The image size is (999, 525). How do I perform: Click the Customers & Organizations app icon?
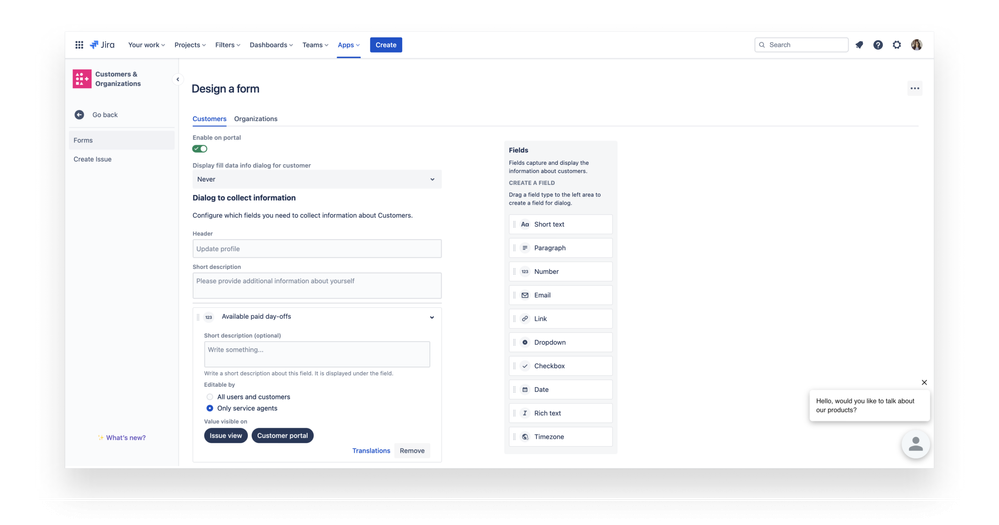[82, 78]
